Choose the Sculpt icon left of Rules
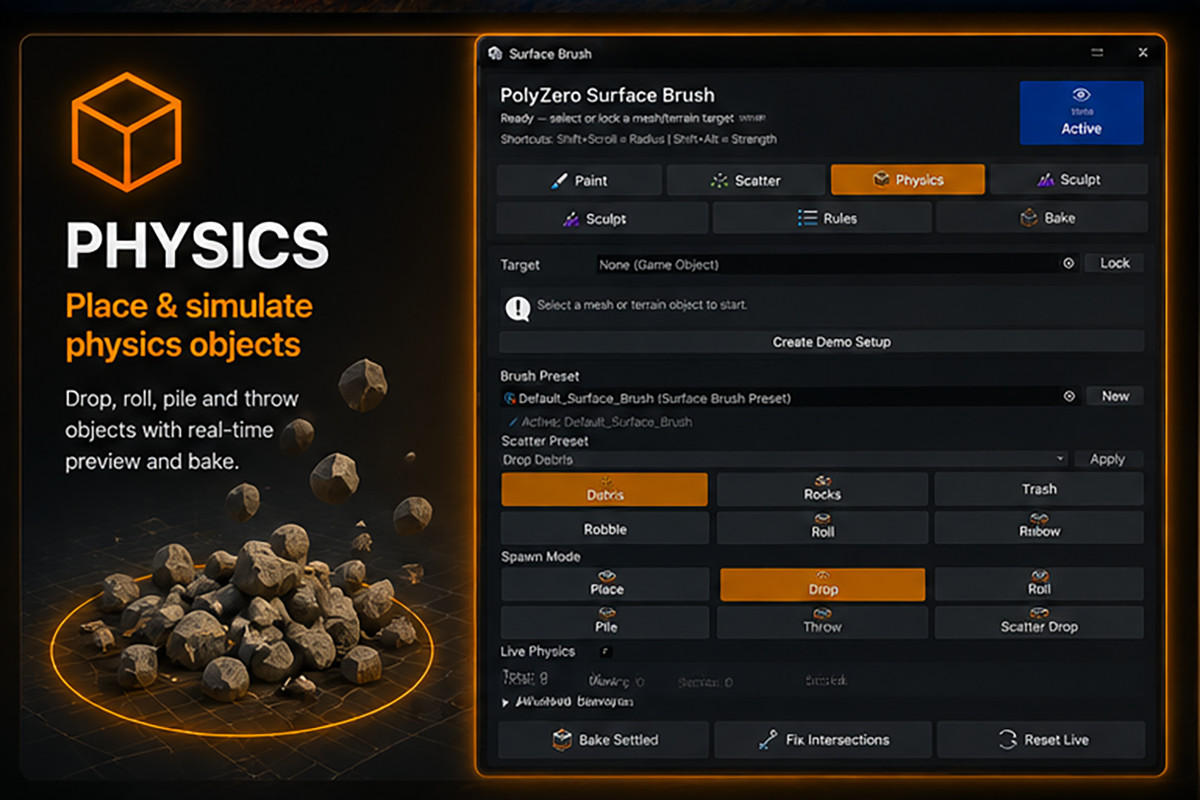The image size is (1200, 800). tap(571, 218)
